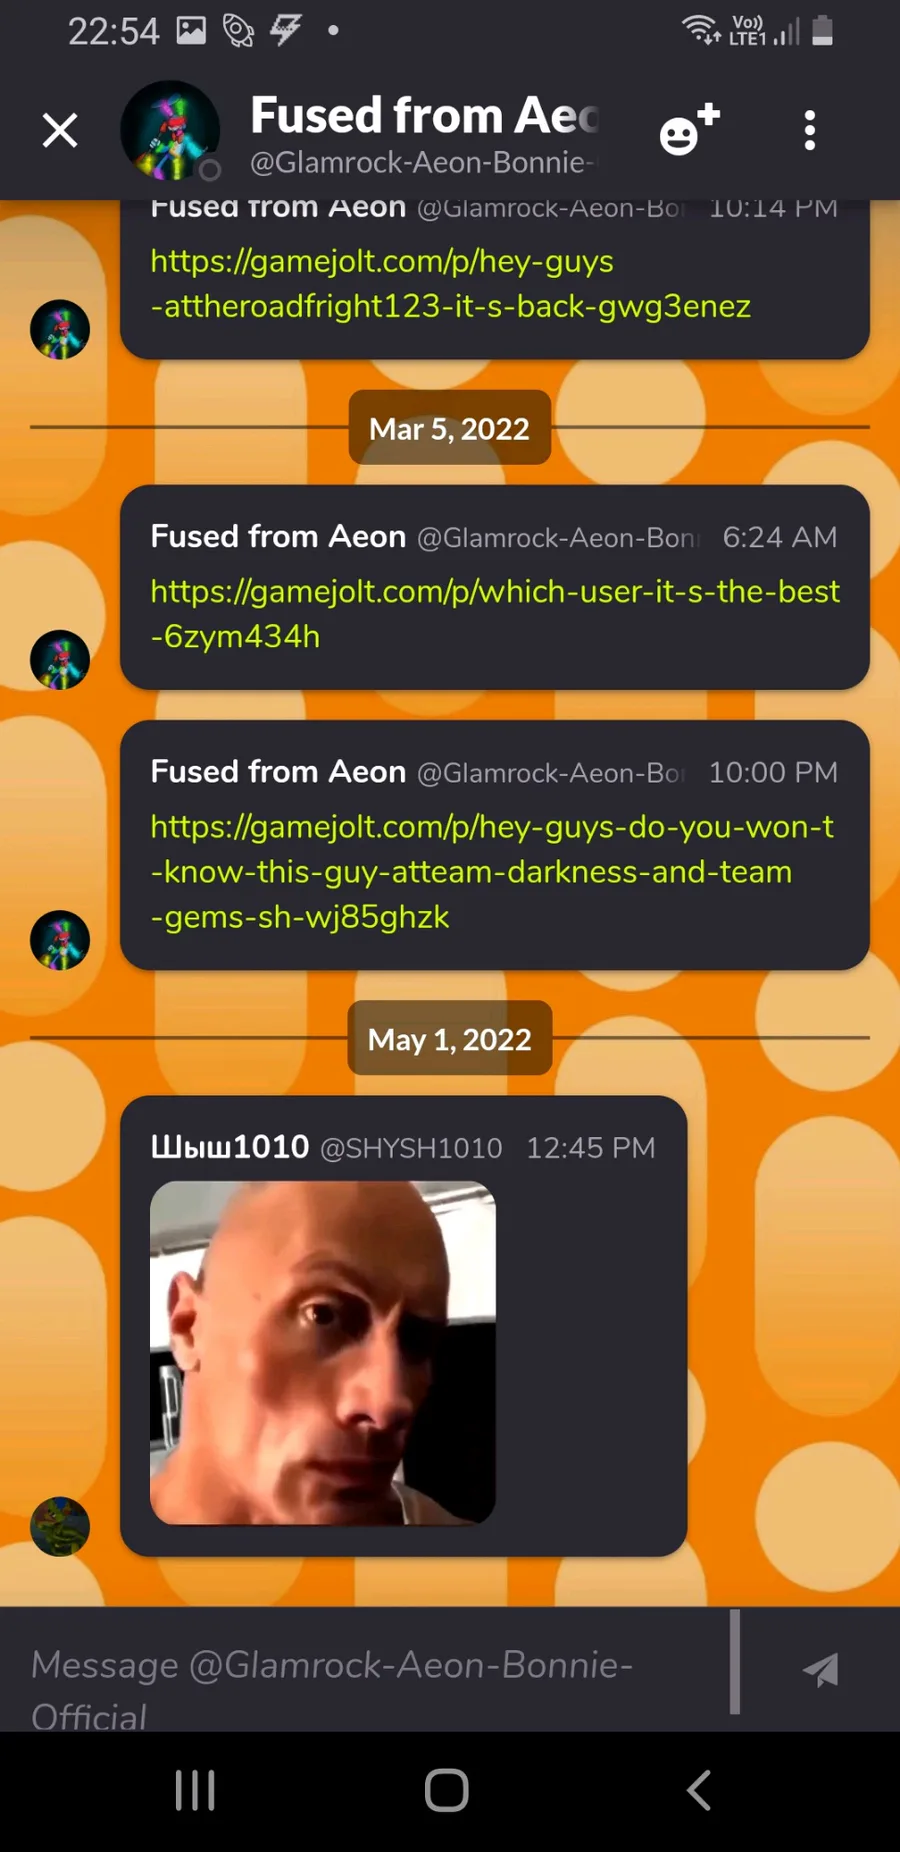
Task: Tap the avatar beside the 6:24 AM message
Action: coord(60,660)
